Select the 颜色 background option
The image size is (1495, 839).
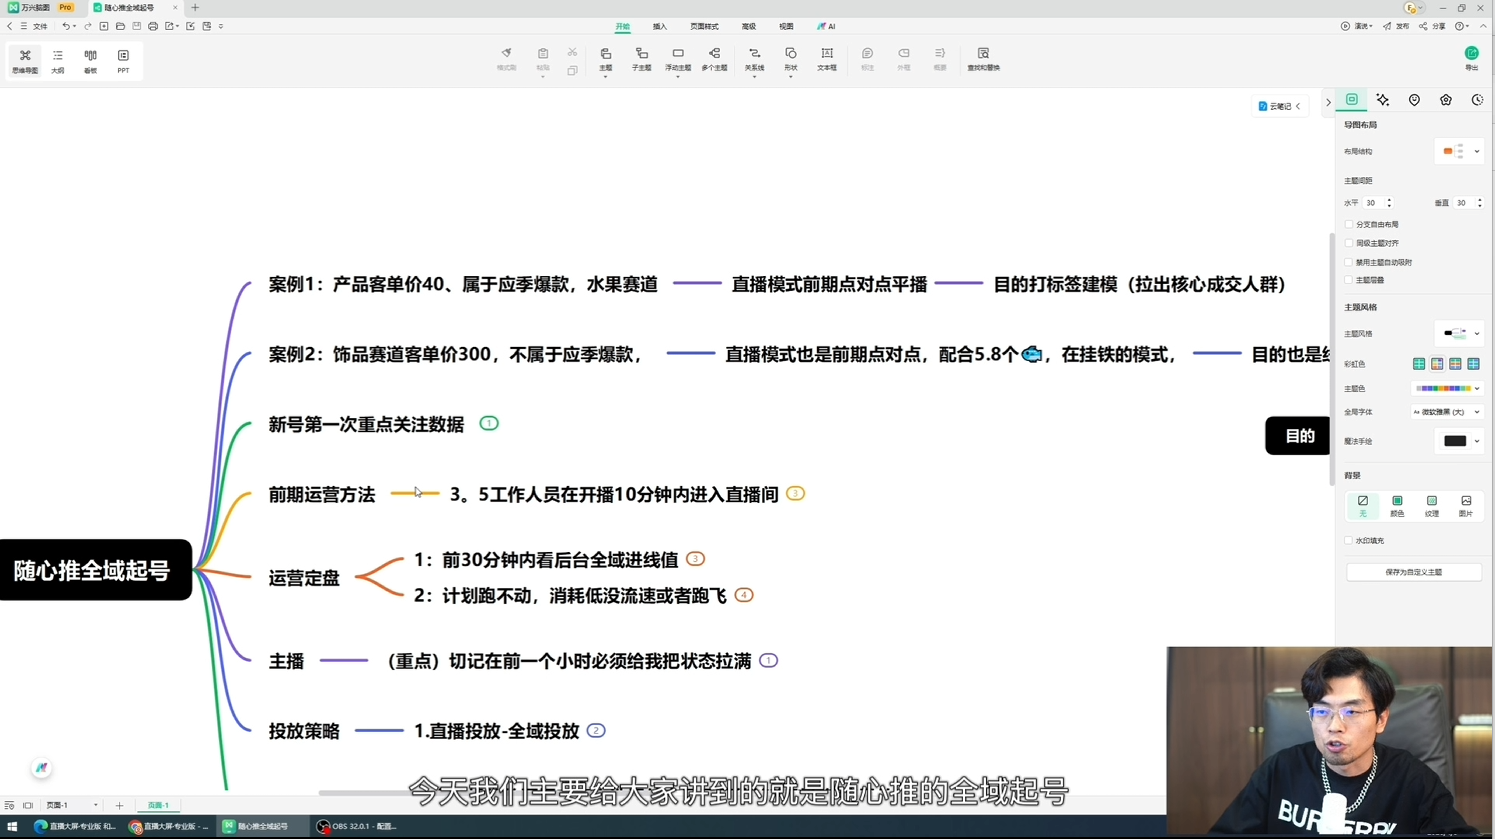pyautogui.click(x=1397, y=506)
